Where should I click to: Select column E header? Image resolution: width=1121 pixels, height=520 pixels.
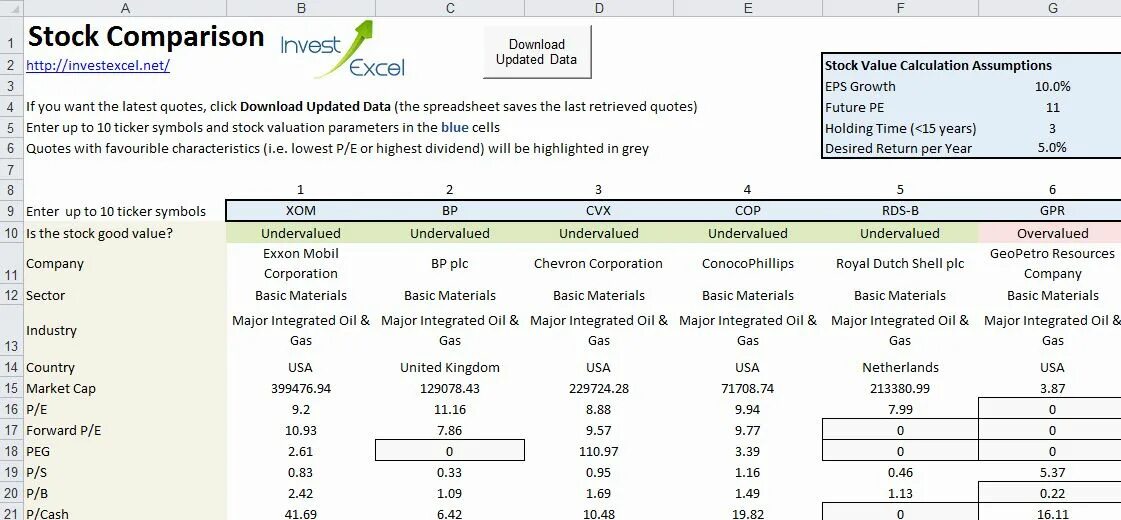coord(748,8)
